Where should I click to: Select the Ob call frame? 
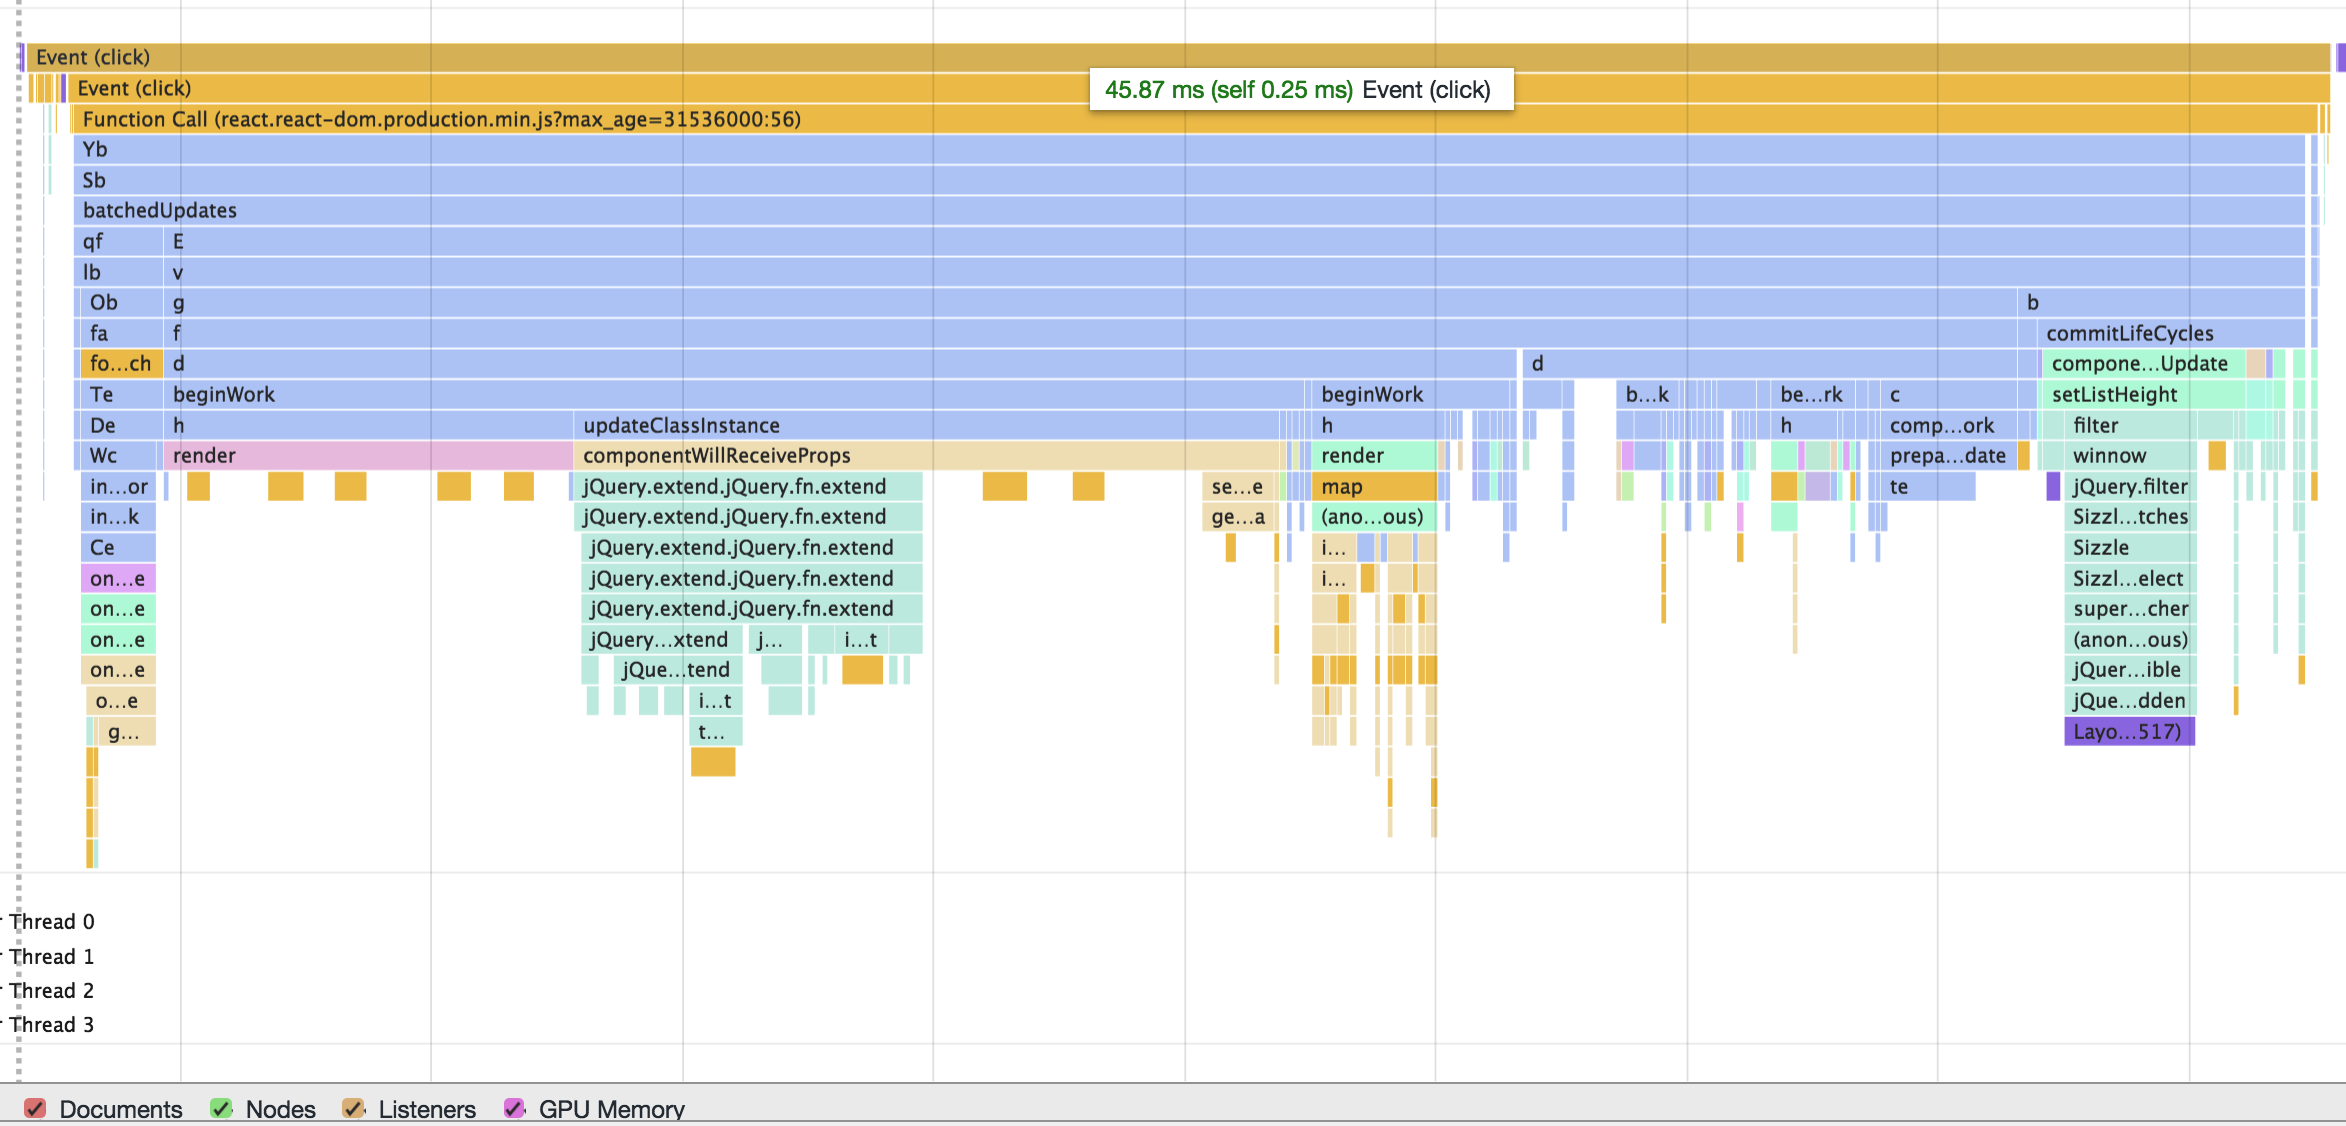pyautogui.click(x=120, y=302)
